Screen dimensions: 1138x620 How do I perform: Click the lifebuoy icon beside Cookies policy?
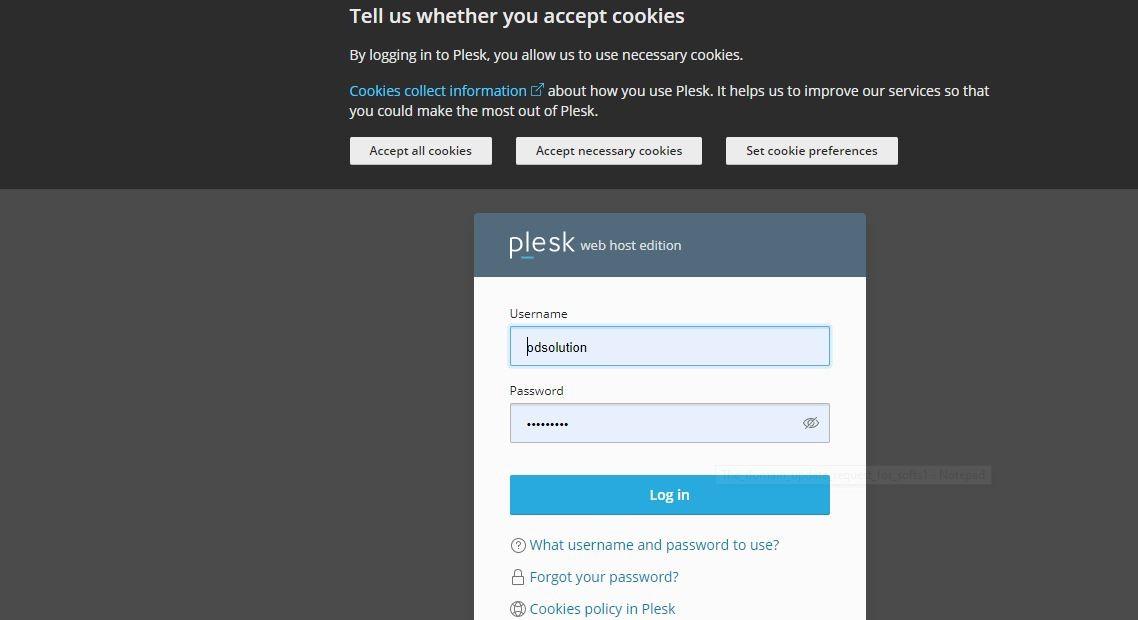[518, 609]
